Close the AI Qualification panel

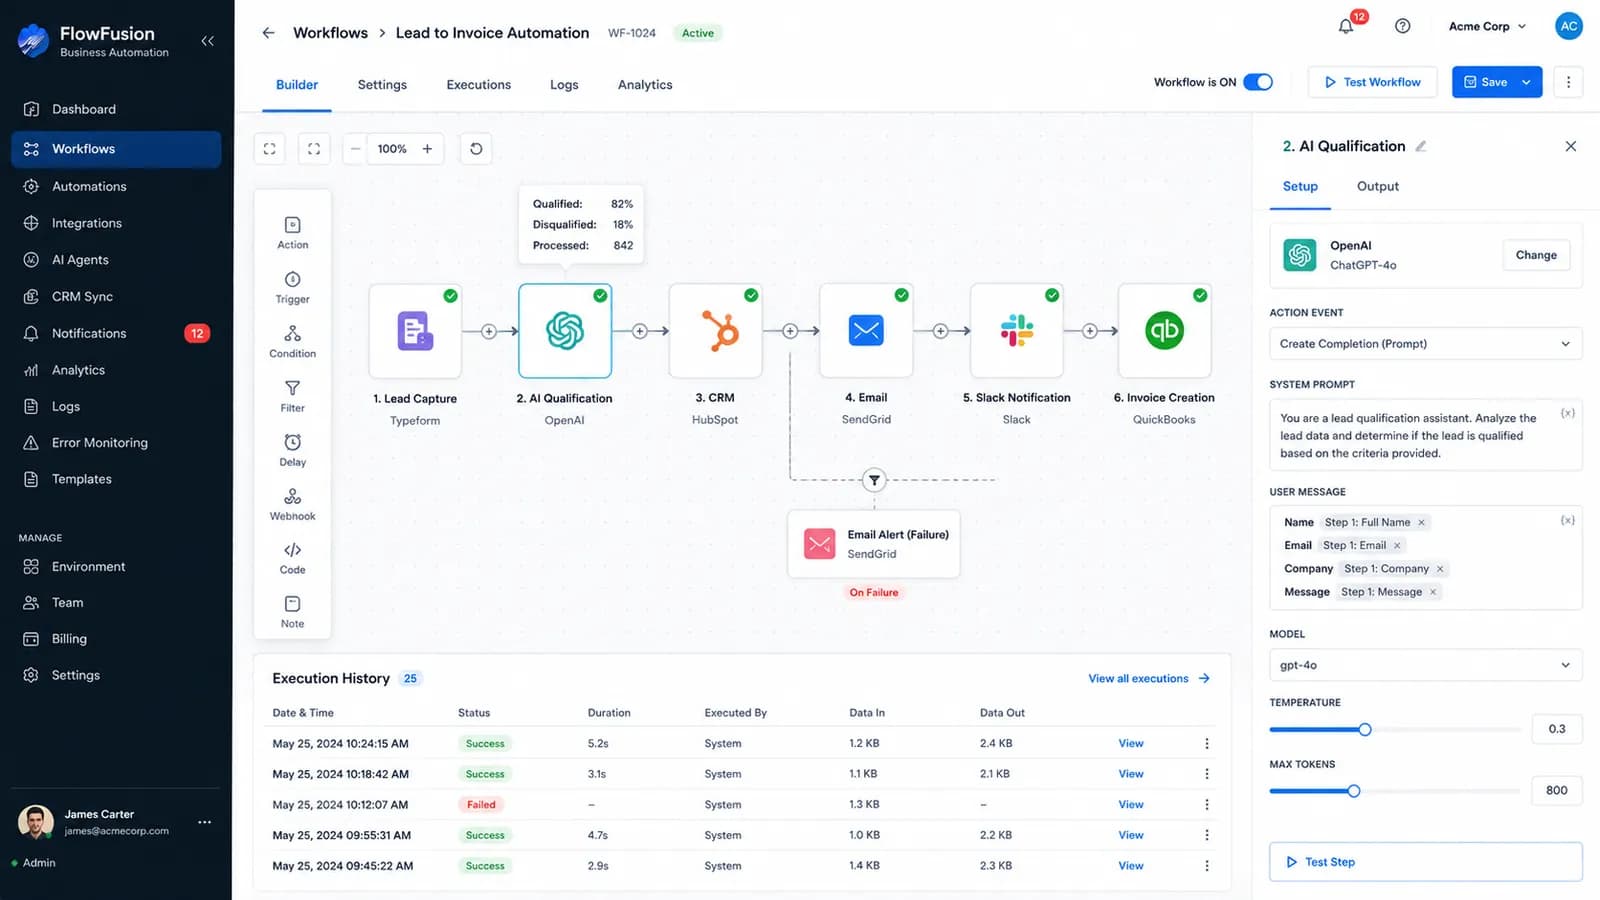tap(1570, 146)
